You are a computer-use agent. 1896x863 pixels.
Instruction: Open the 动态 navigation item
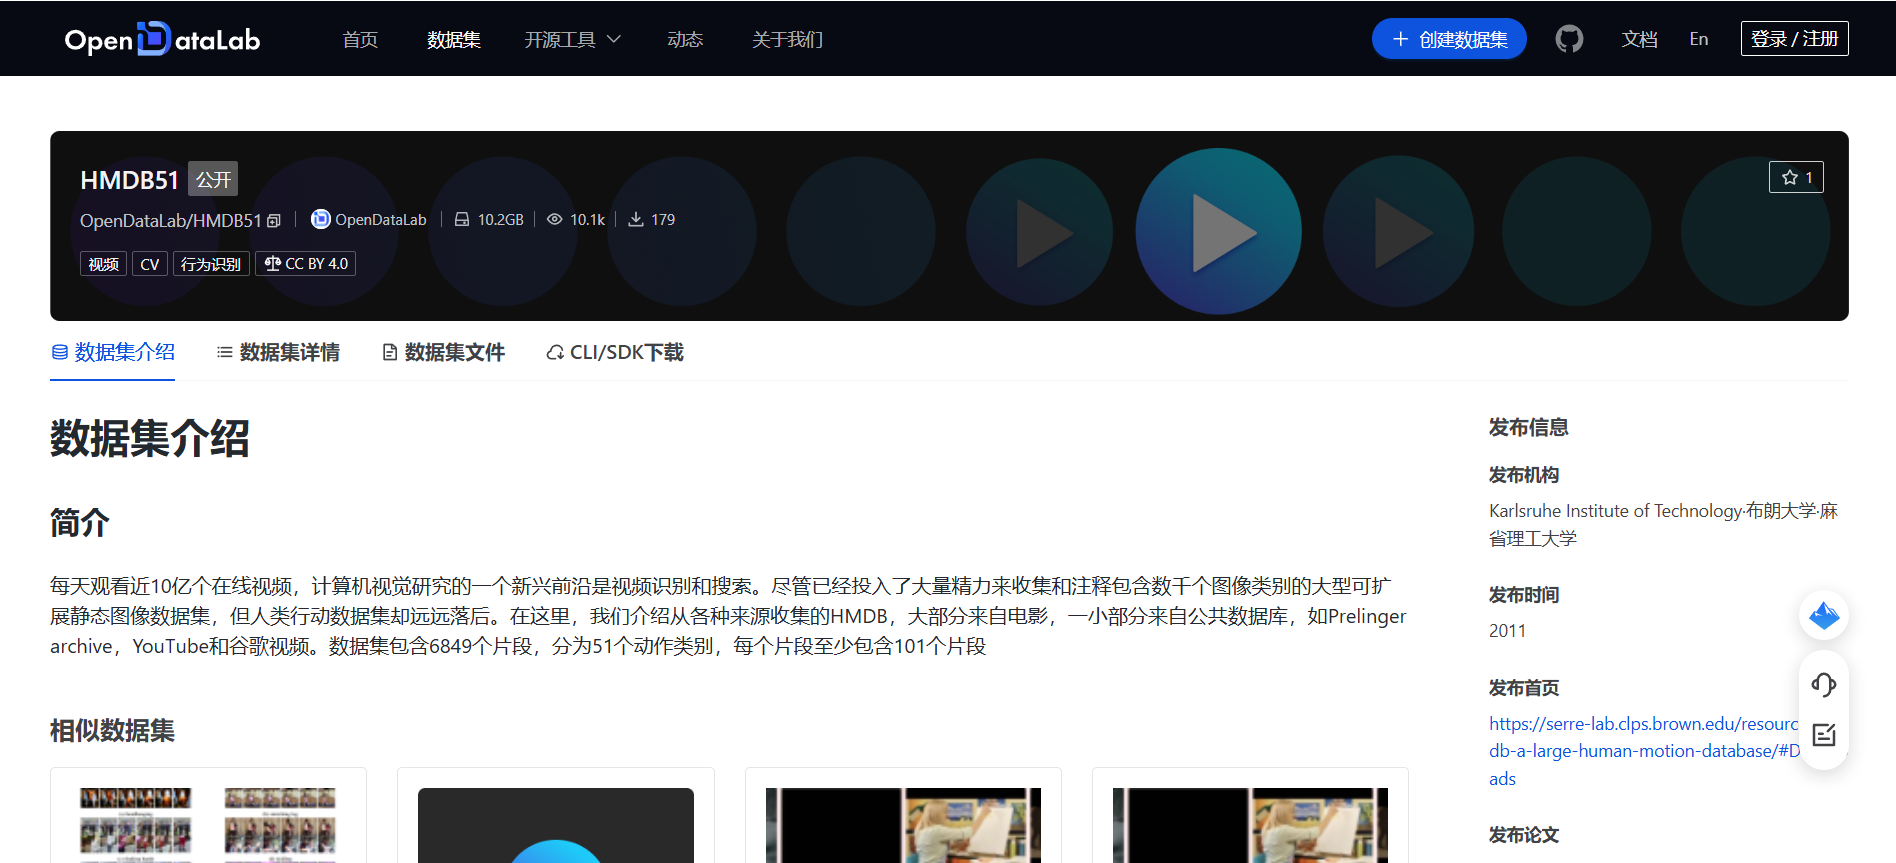pos(685,39)
